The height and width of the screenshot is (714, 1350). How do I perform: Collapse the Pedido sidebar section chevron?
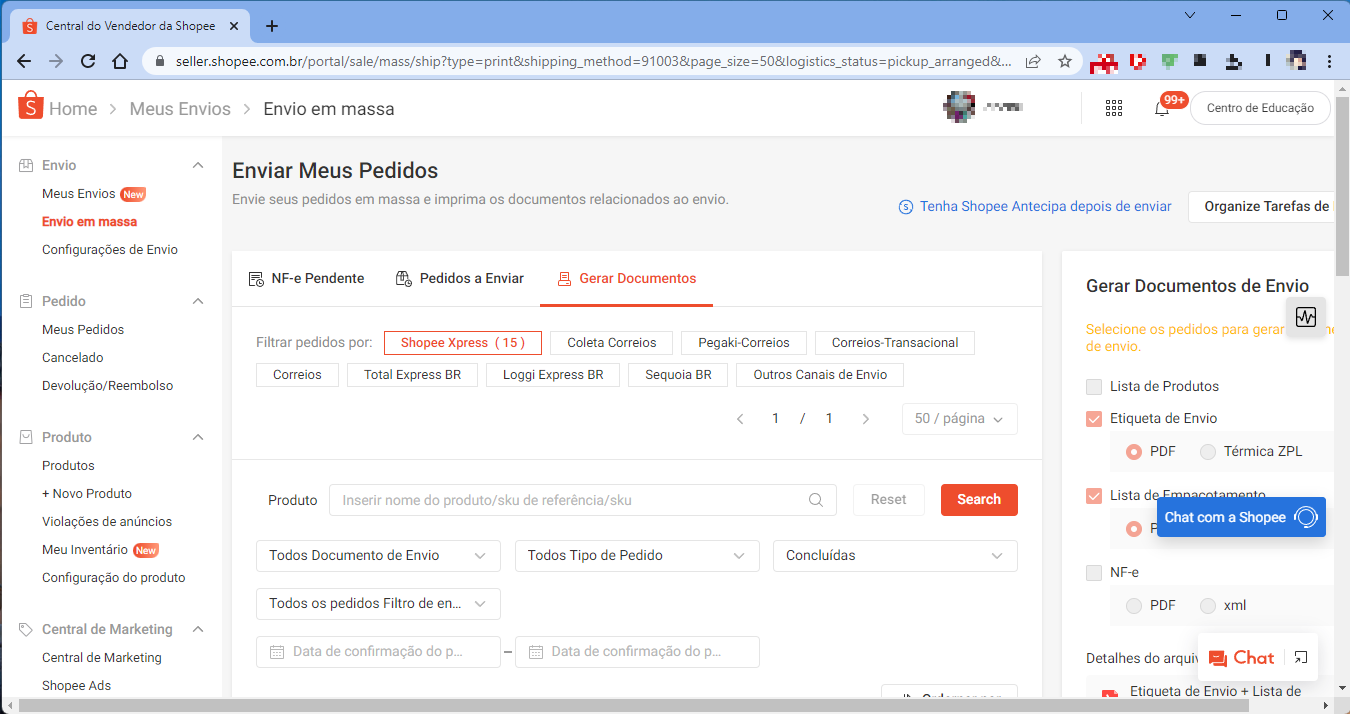coord(198,301)
